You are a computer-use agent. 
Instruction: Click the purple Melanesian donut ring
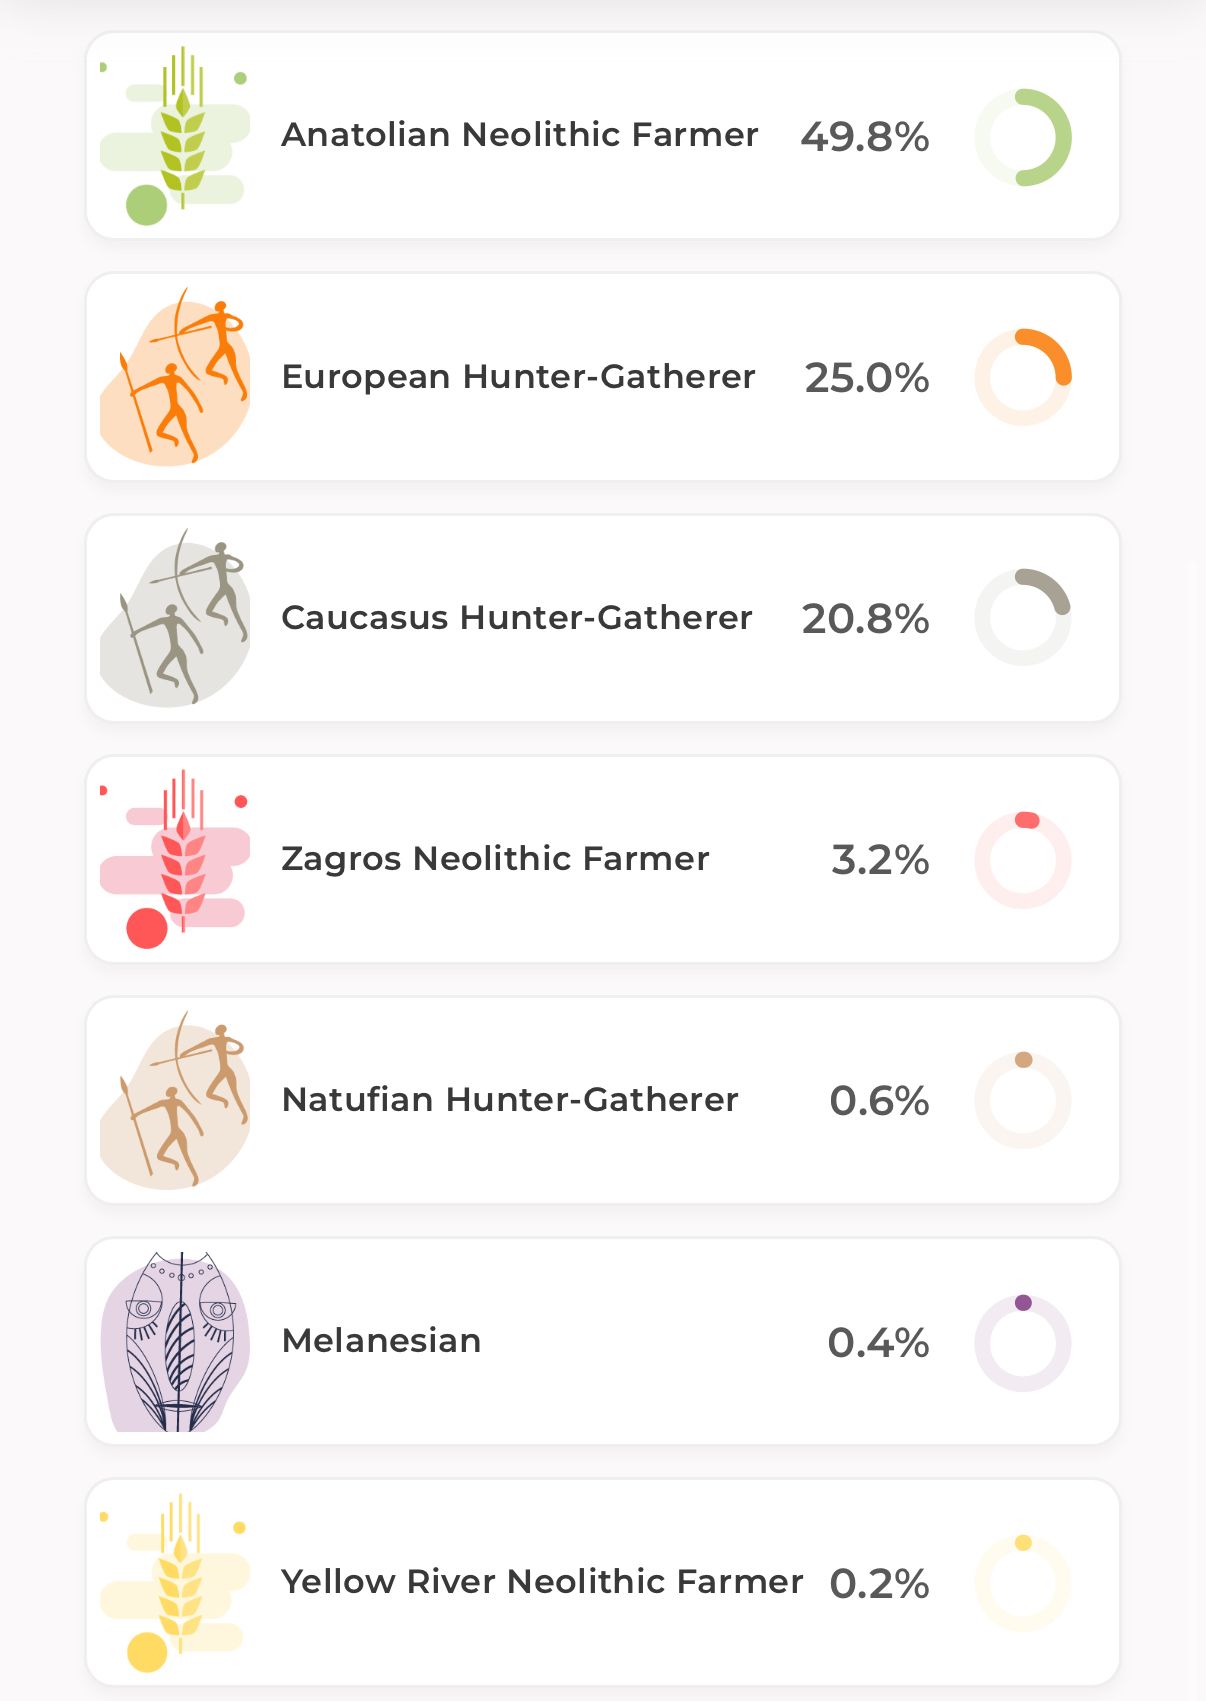point(1023,1343)
